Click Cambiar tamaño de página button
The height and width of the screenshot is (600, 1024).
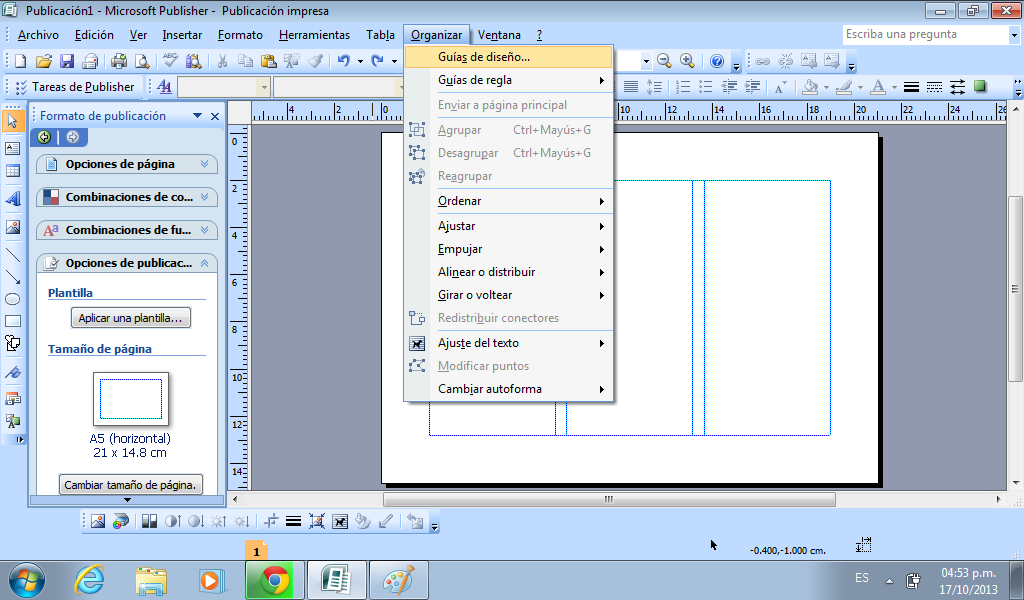point(131,484)
